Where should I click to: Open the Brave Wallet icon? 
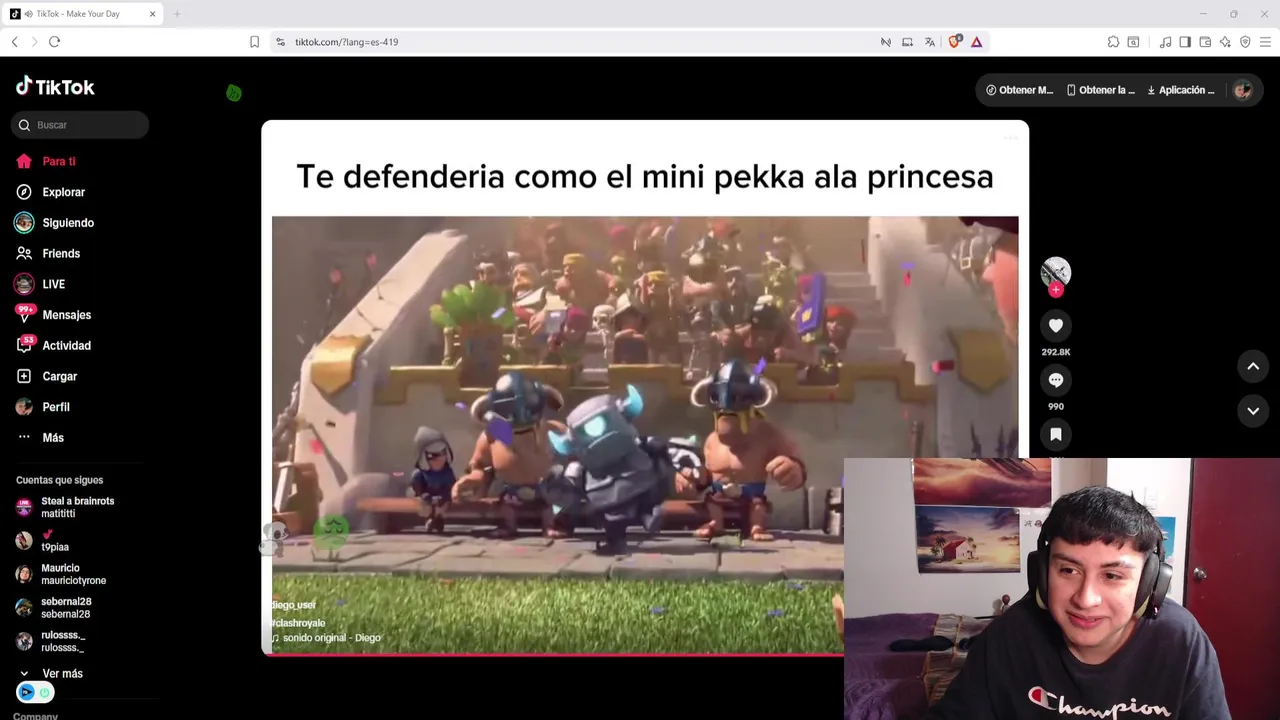coord(1205,42)
